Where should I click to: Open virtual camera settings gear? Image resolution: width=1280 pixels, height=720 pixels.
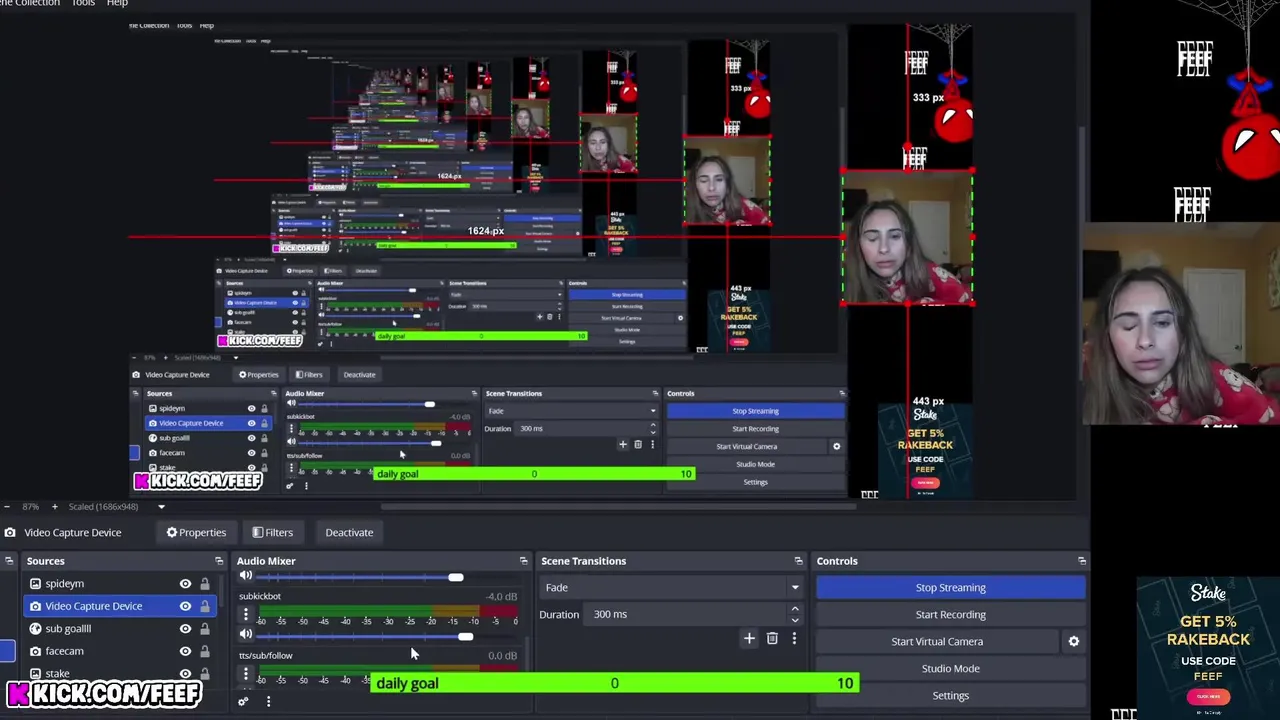pos(1074,641)
